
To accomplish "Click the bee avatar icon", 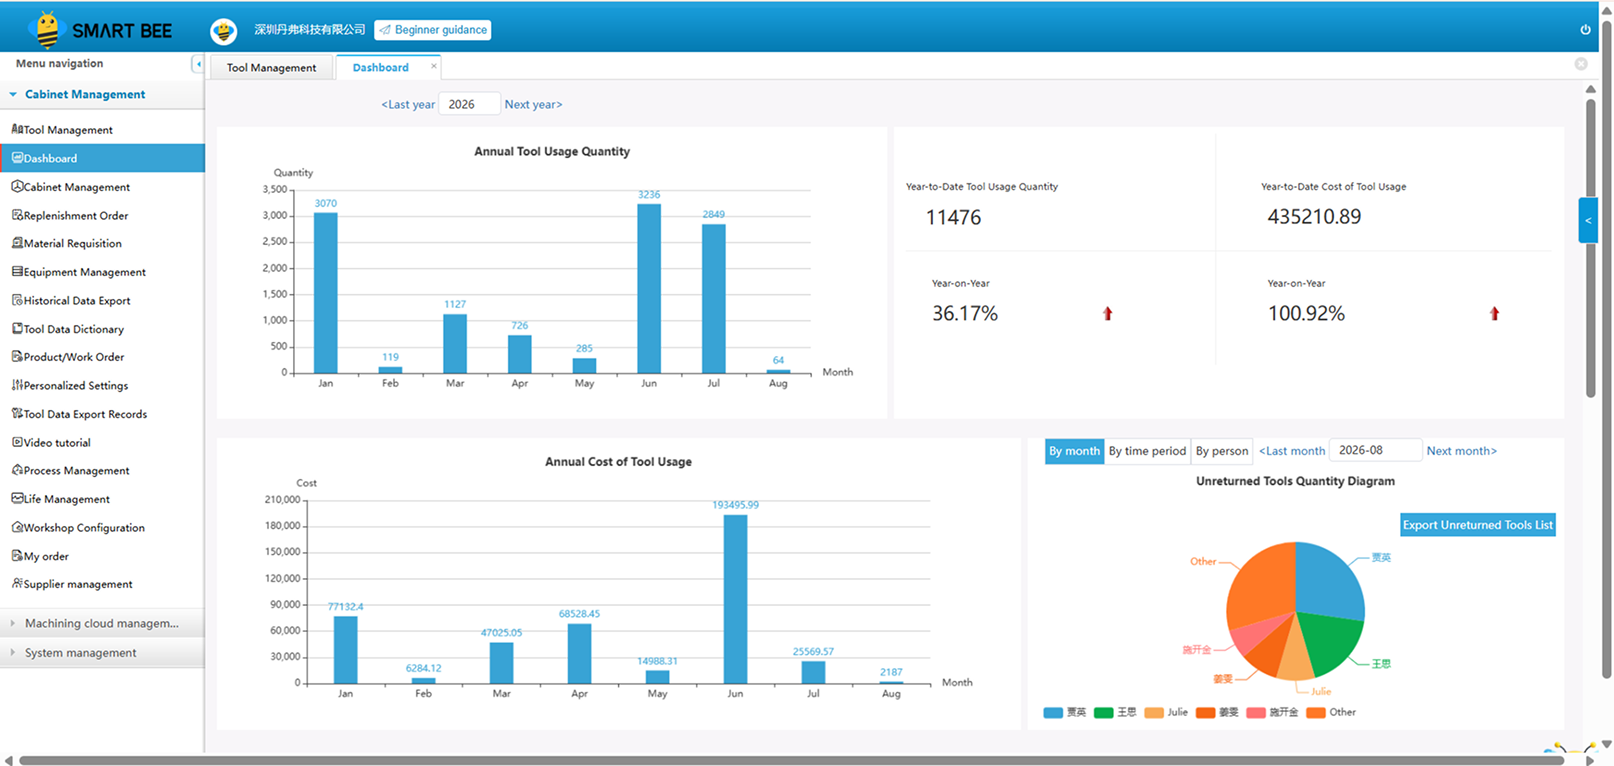I will pyautogui.click(x=223, y=31).
